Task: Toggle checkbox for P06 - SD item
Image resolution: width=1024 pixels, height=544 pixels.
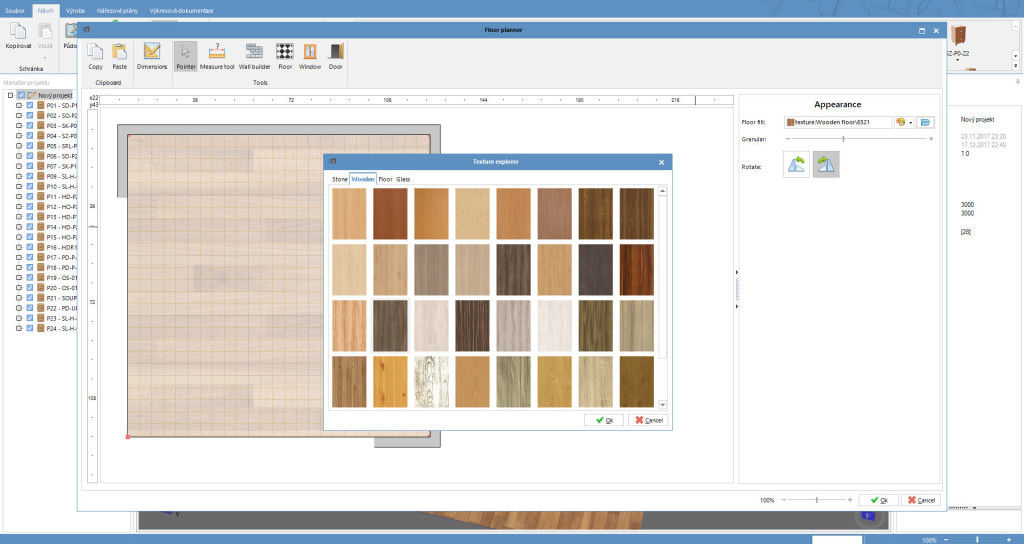Action: (30, 156)
